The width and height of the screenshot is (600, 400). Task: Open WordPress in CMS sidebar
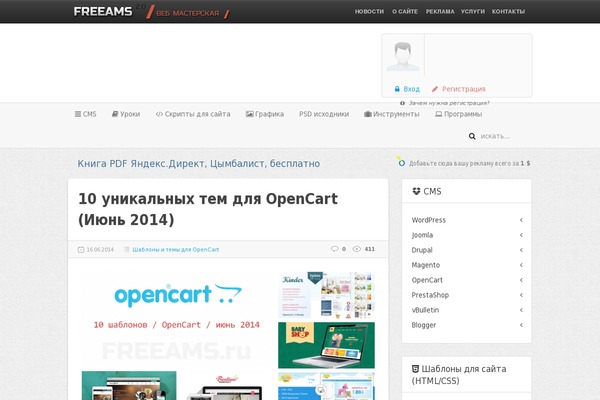pos(429,220)
